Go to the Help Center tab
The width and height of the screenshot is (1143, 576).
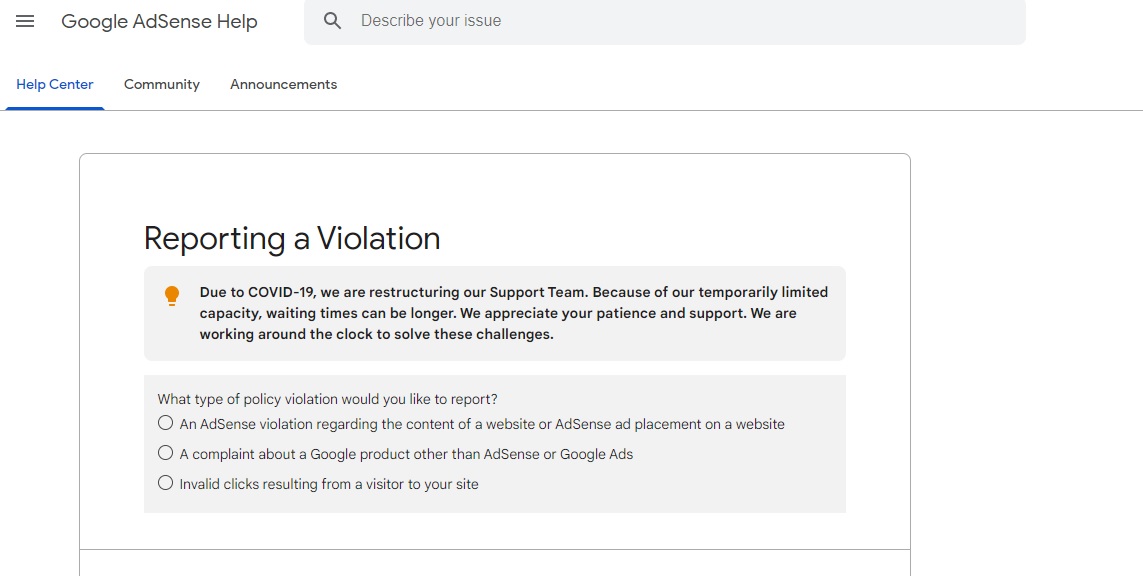pos(55,85)
